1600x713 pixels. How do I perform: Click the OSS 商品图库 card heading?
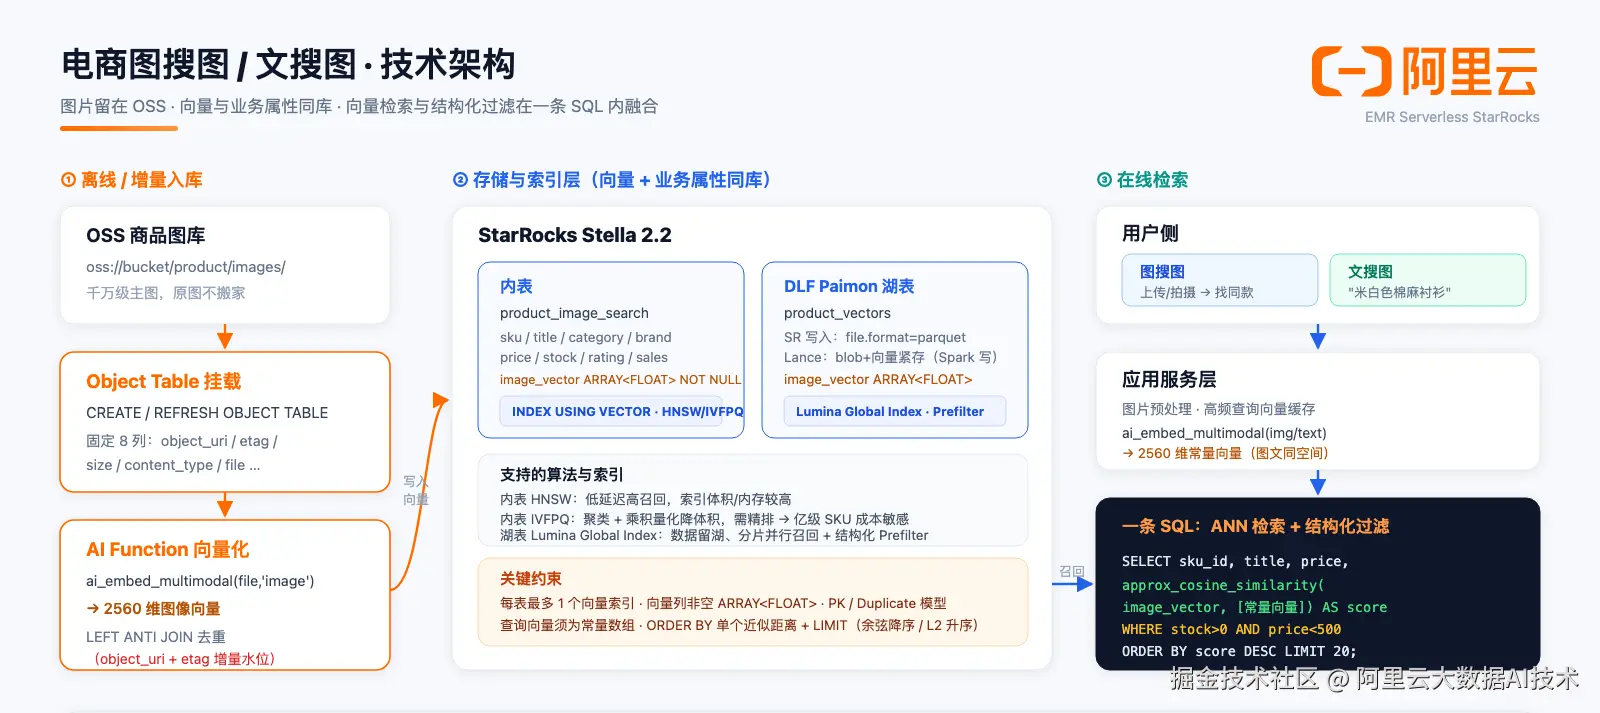click(x=146, y=235)
